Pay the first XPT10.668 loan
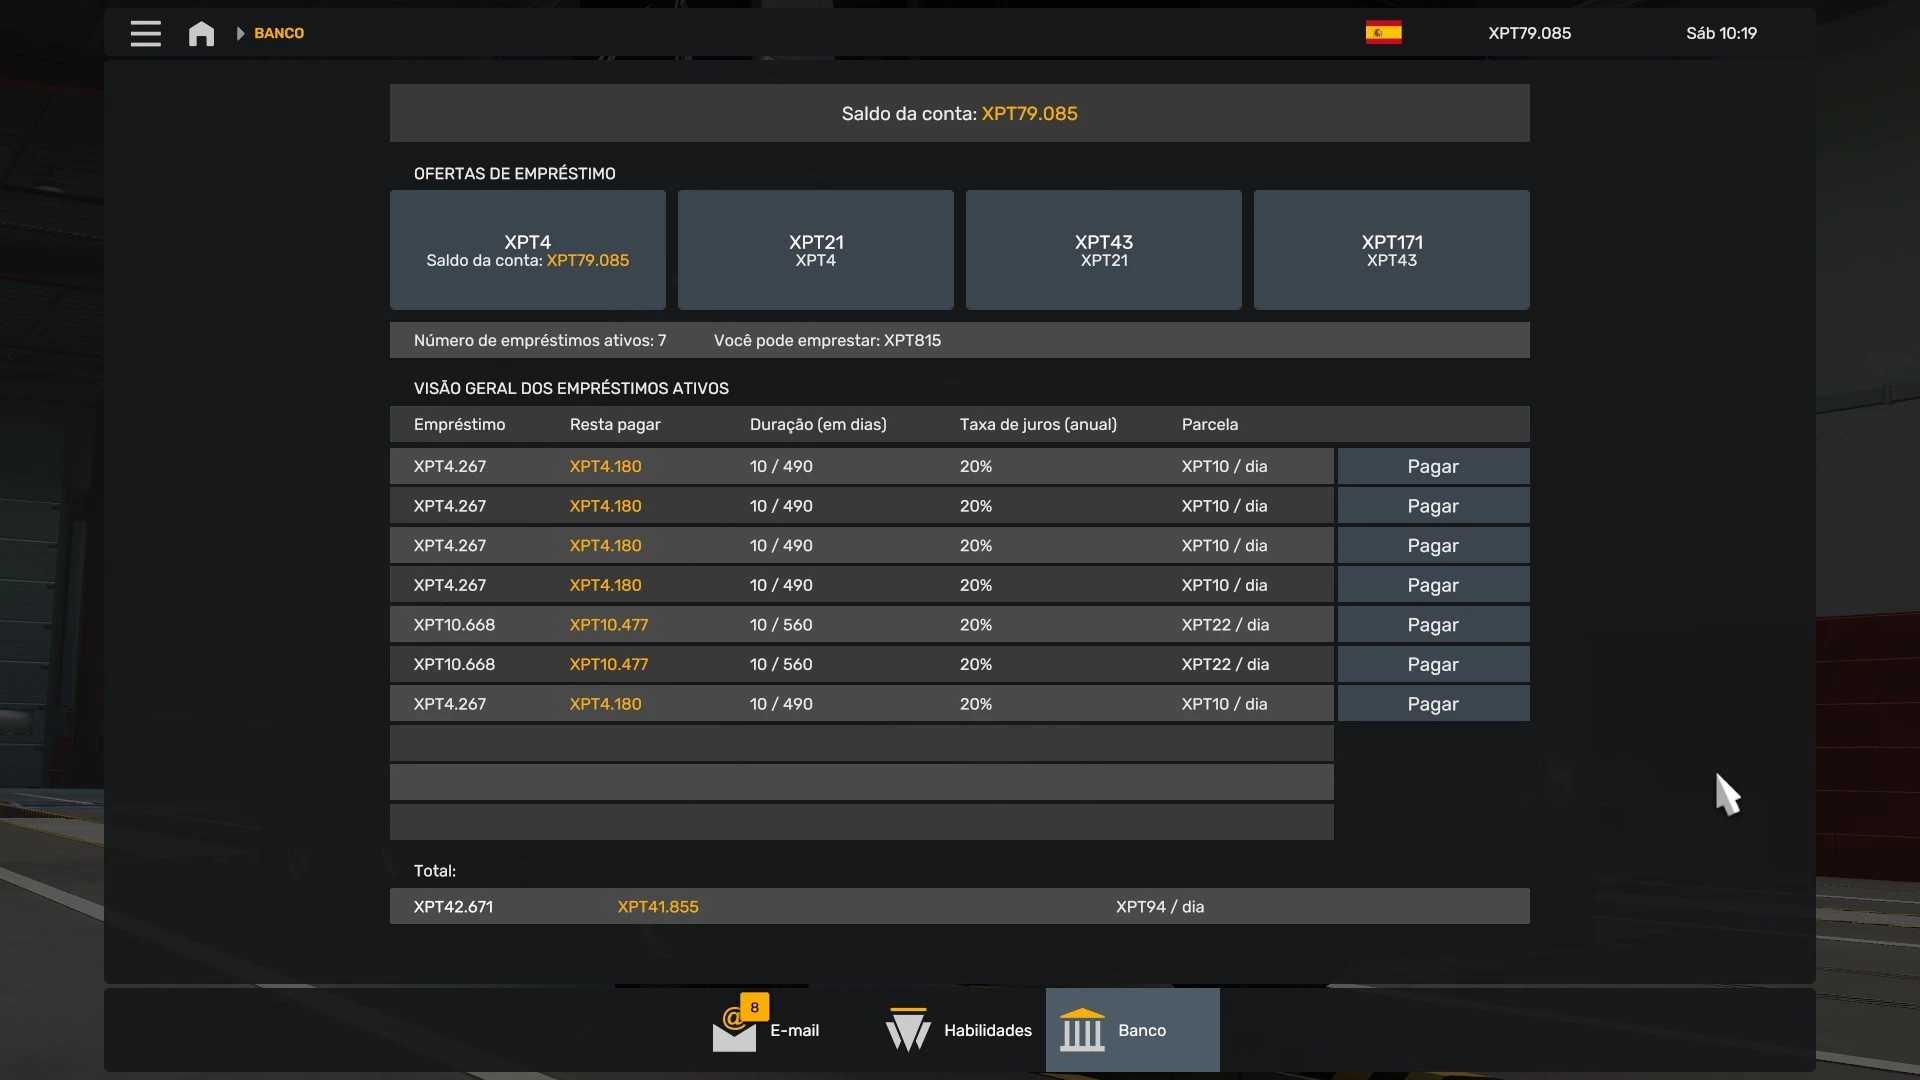Screen dimensions: 1920x1080 click(x=1433, y=625)
